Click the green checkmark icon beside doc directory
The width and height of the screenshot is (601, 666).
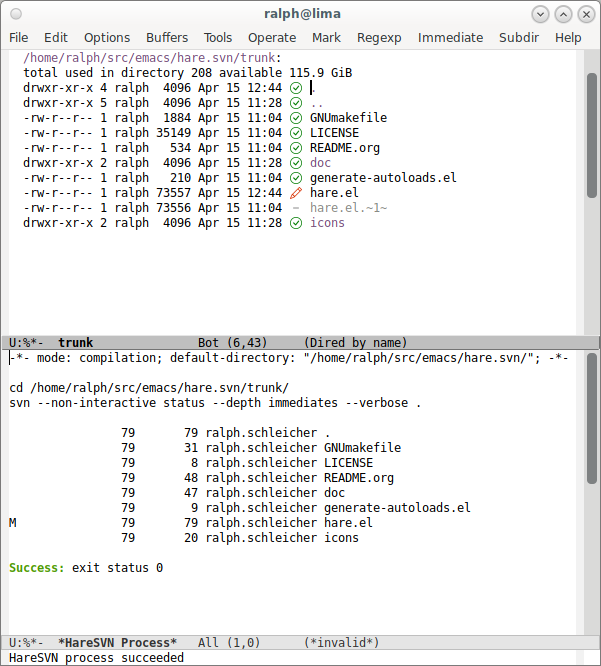click(296, 163)
